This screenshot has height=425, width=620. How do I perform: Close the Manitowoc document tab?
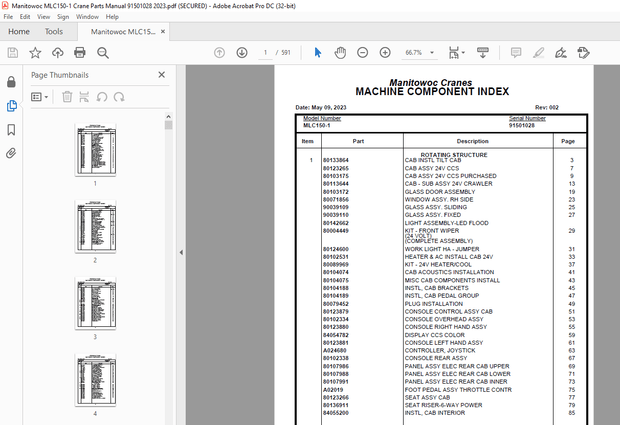coord(163,32)
